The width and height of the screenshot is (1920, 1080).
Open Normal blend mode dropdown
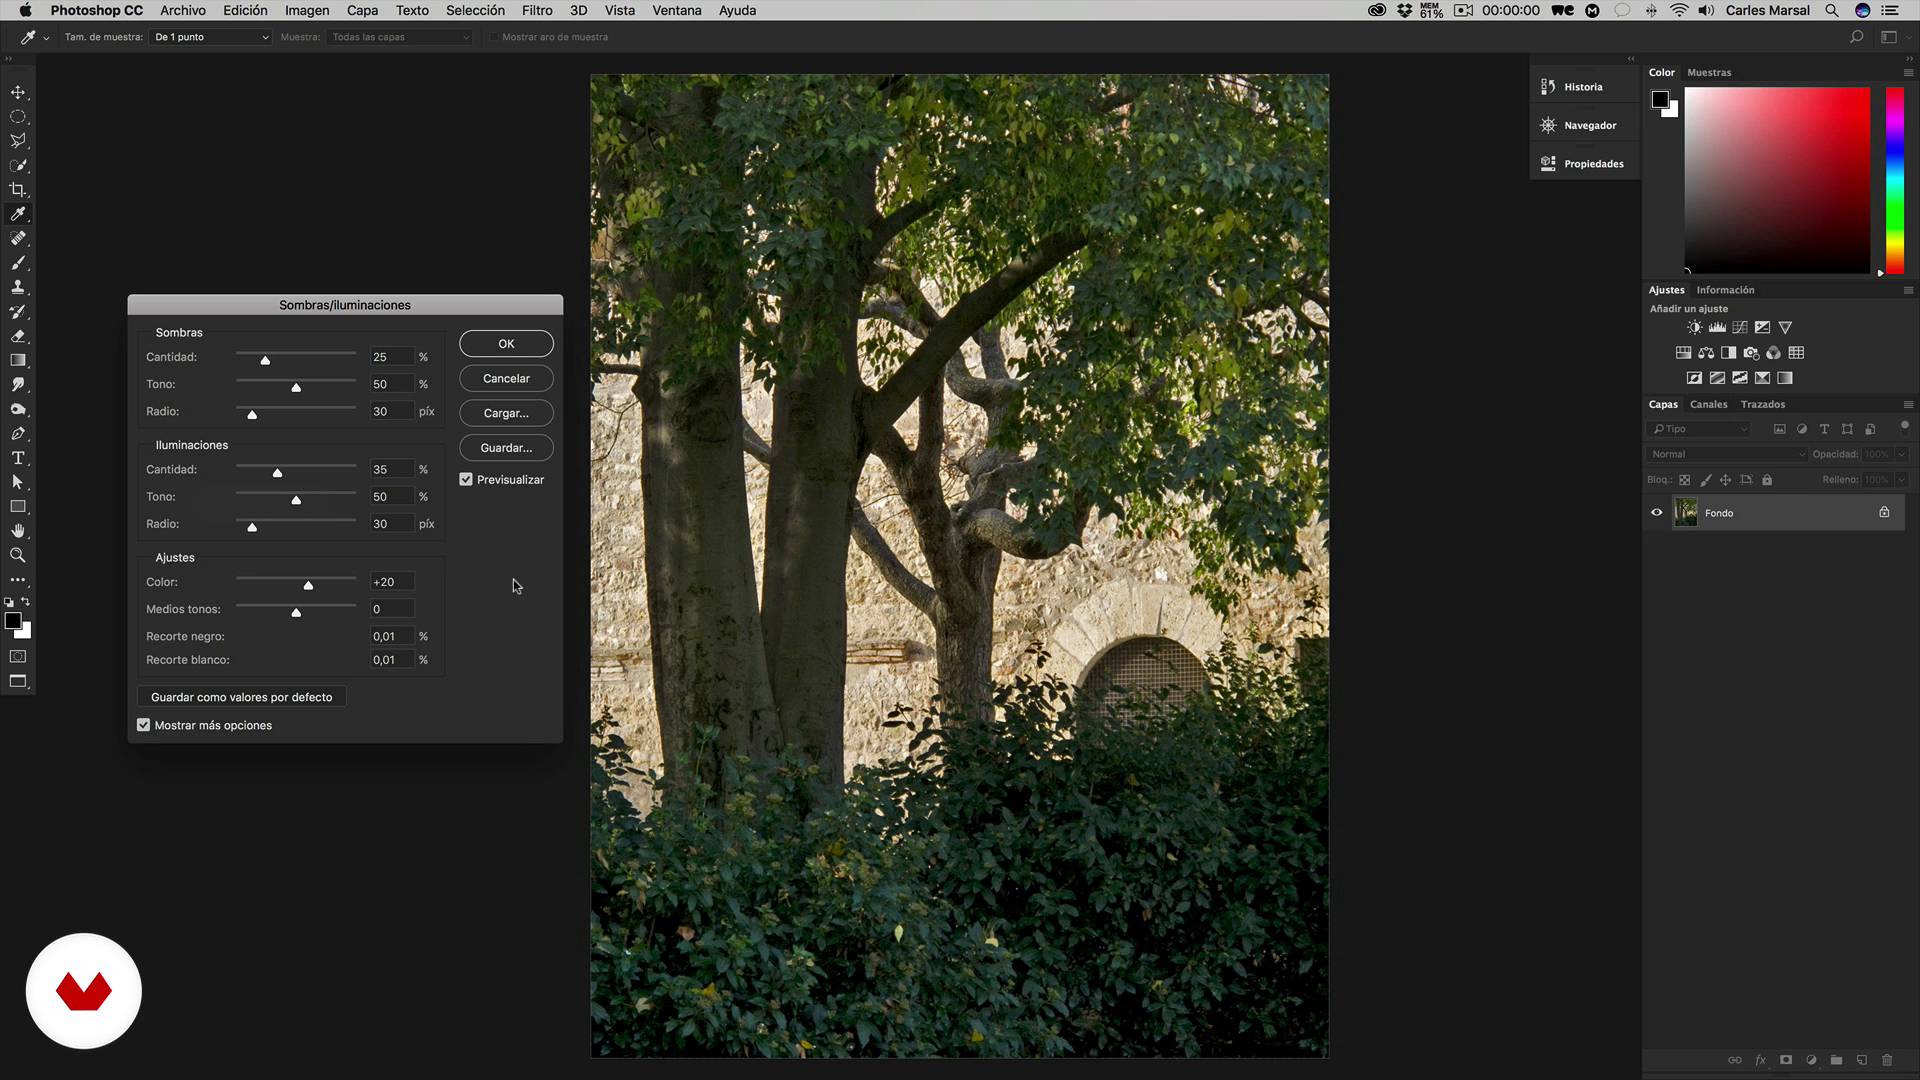pos(1727,454)
